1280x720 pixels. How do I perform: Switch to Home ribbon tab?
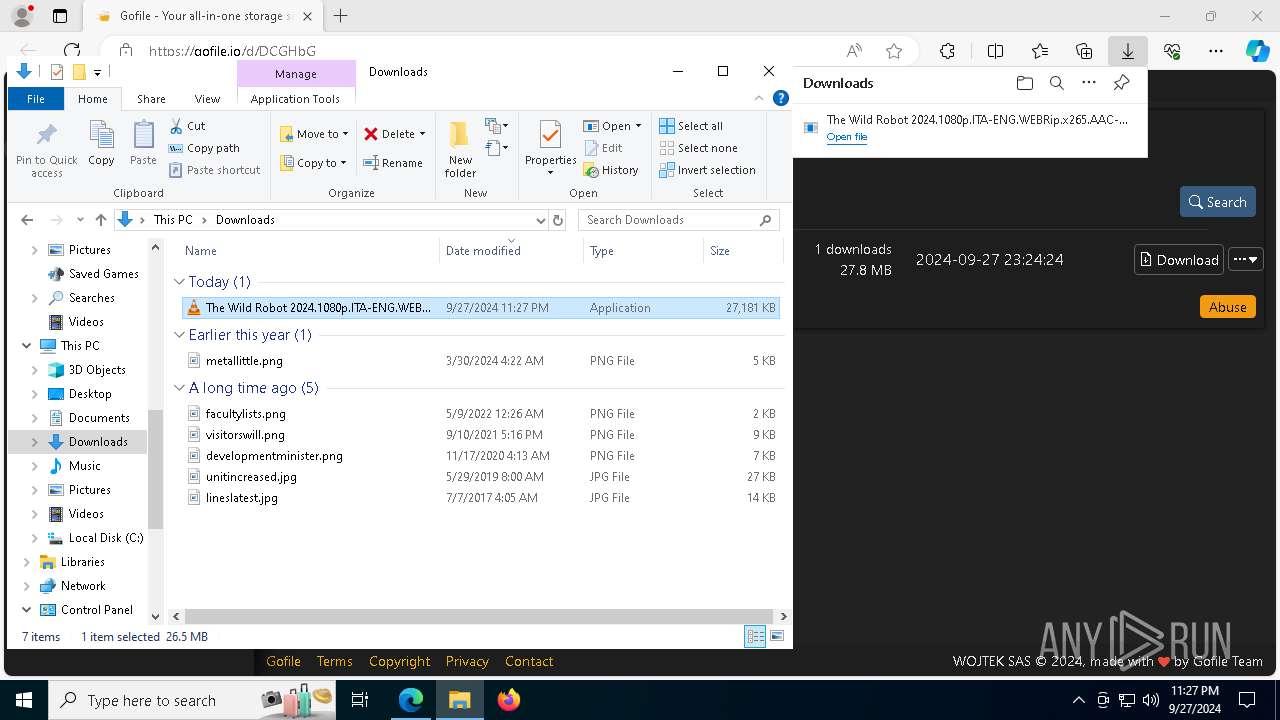92,99
